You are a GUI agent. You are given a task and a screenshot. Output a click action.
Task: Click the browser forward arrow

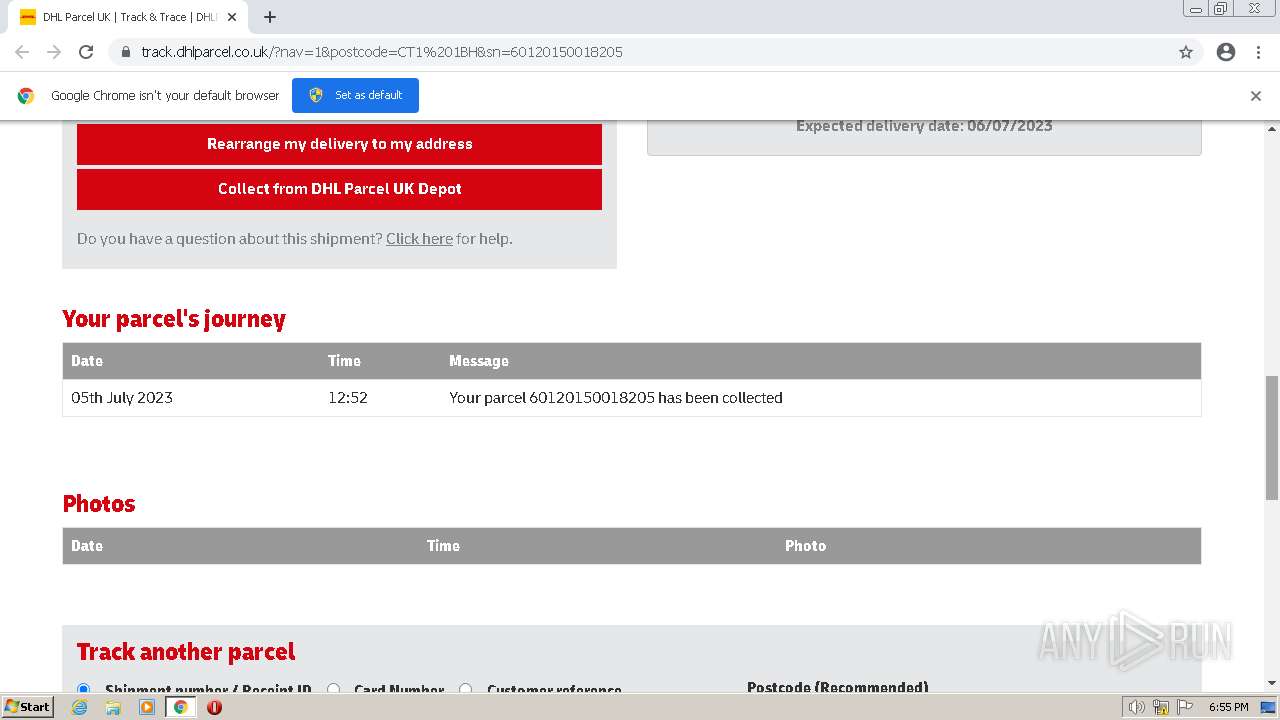(54, 52)
